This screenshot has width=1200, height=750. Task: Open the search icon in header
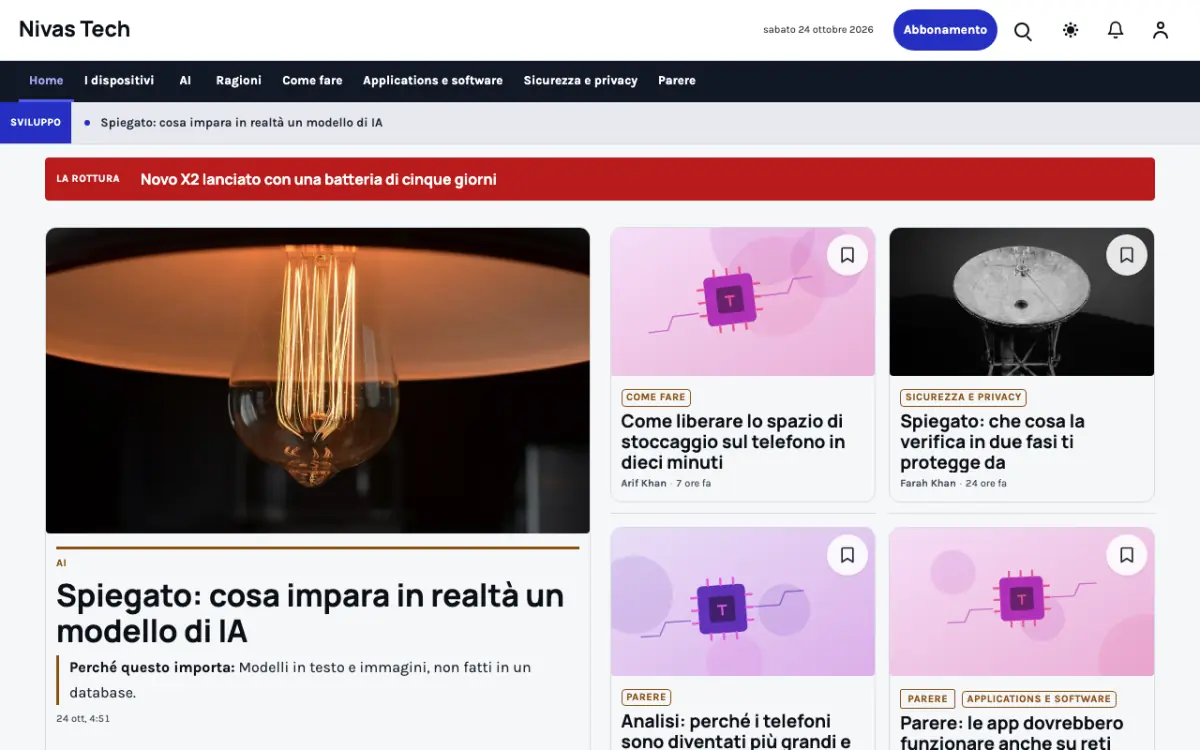tap(1023, 31)
